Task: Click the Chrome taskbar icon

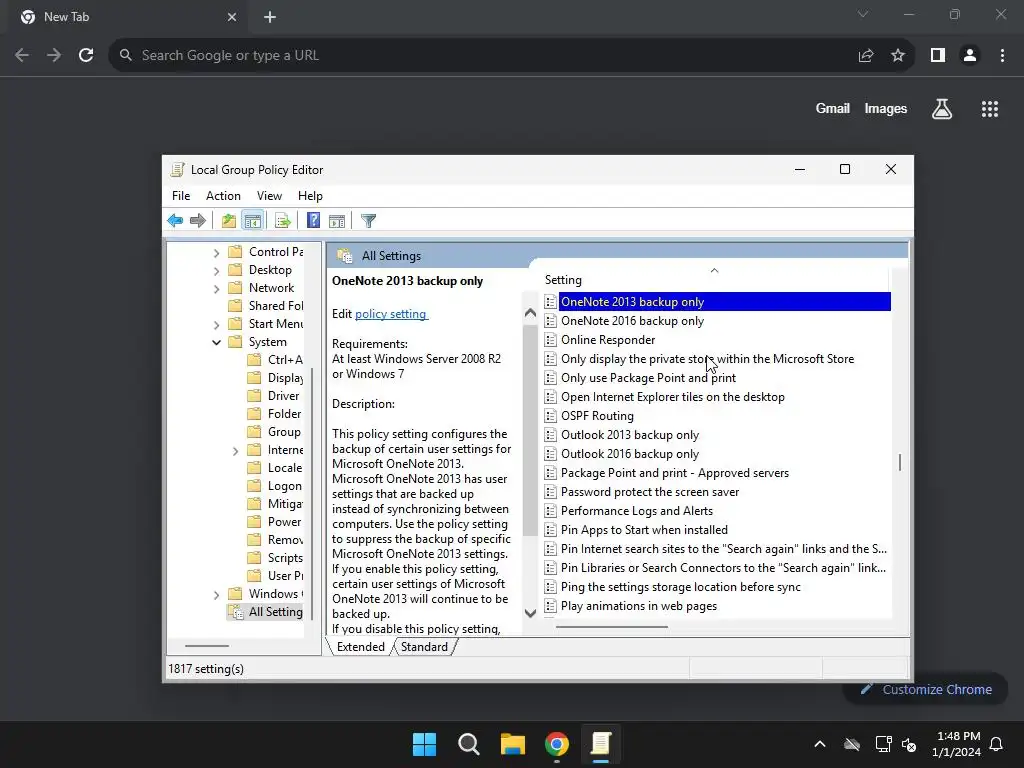Action: [x=557, y=744]
